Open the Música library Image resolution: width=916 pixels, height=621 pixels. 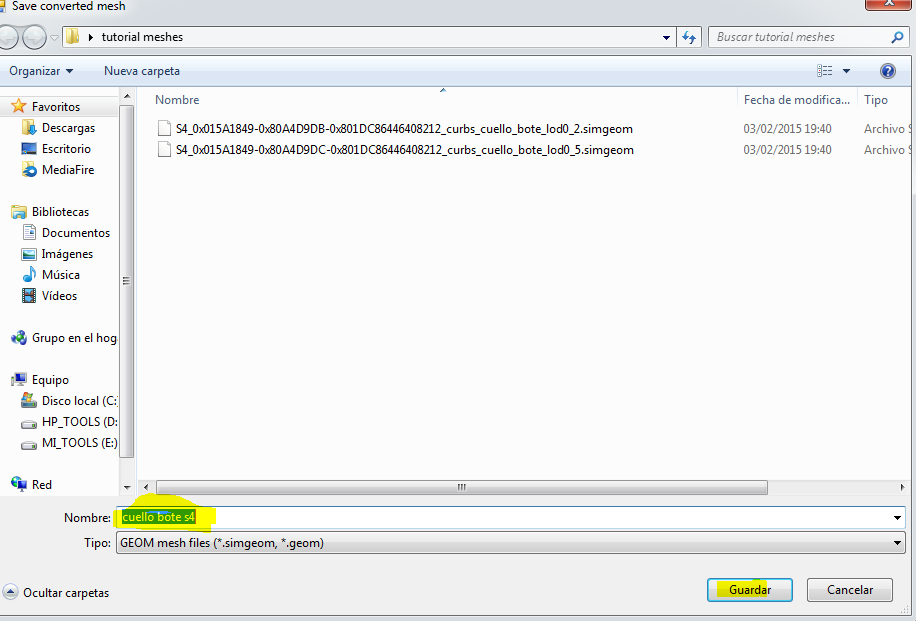coord(60,275)
